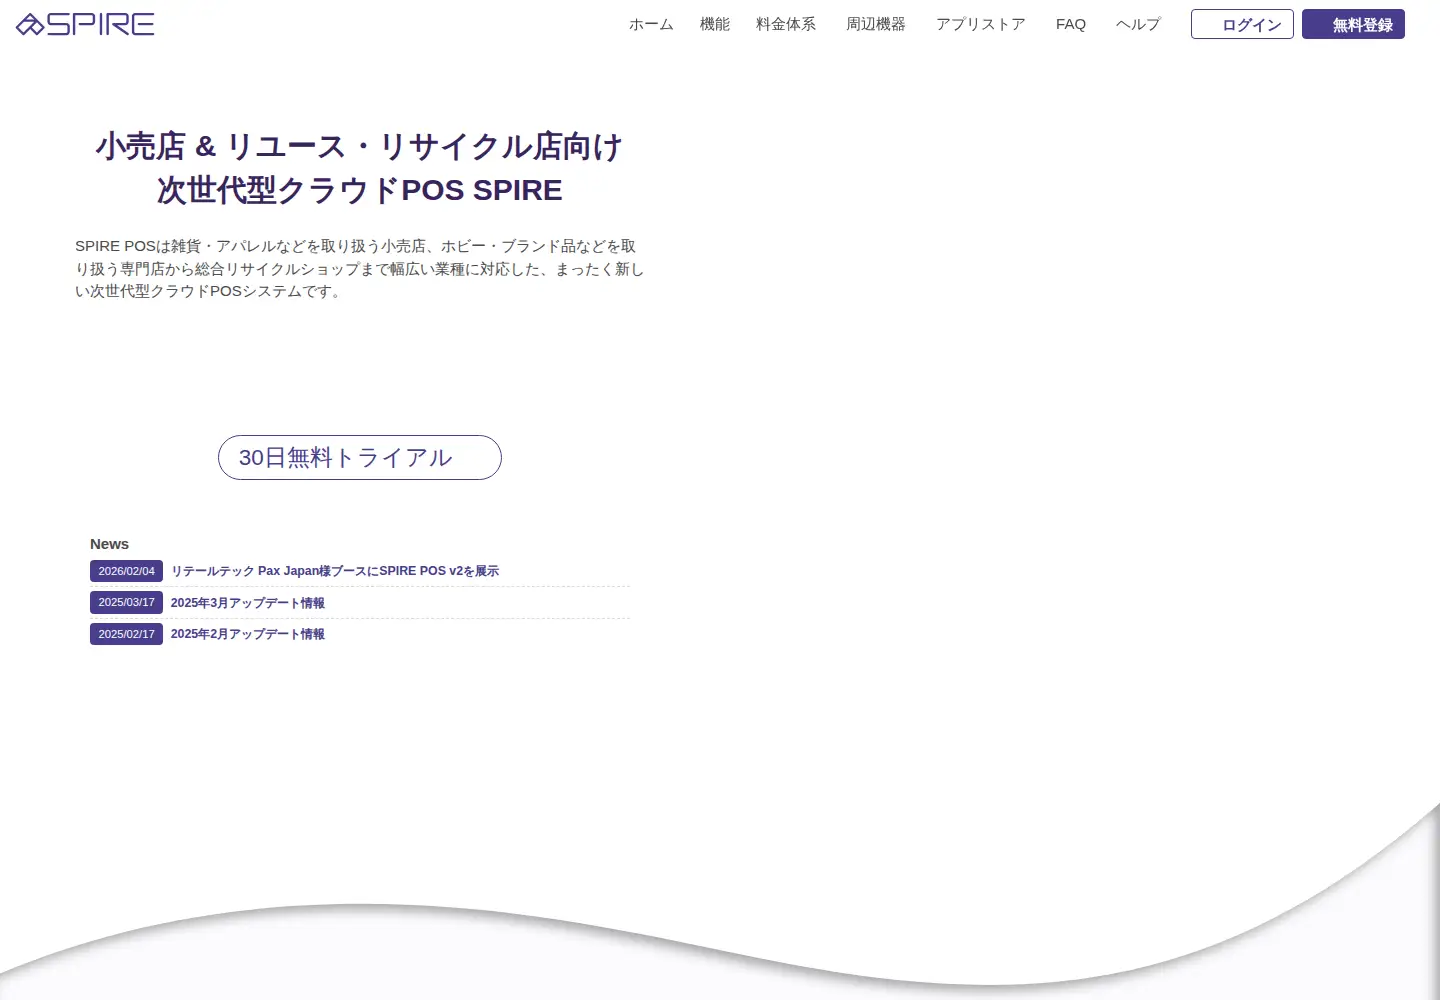Click the SPIRE logo
Viewport: 1440px width, 1000px height.
pos(86,24)
